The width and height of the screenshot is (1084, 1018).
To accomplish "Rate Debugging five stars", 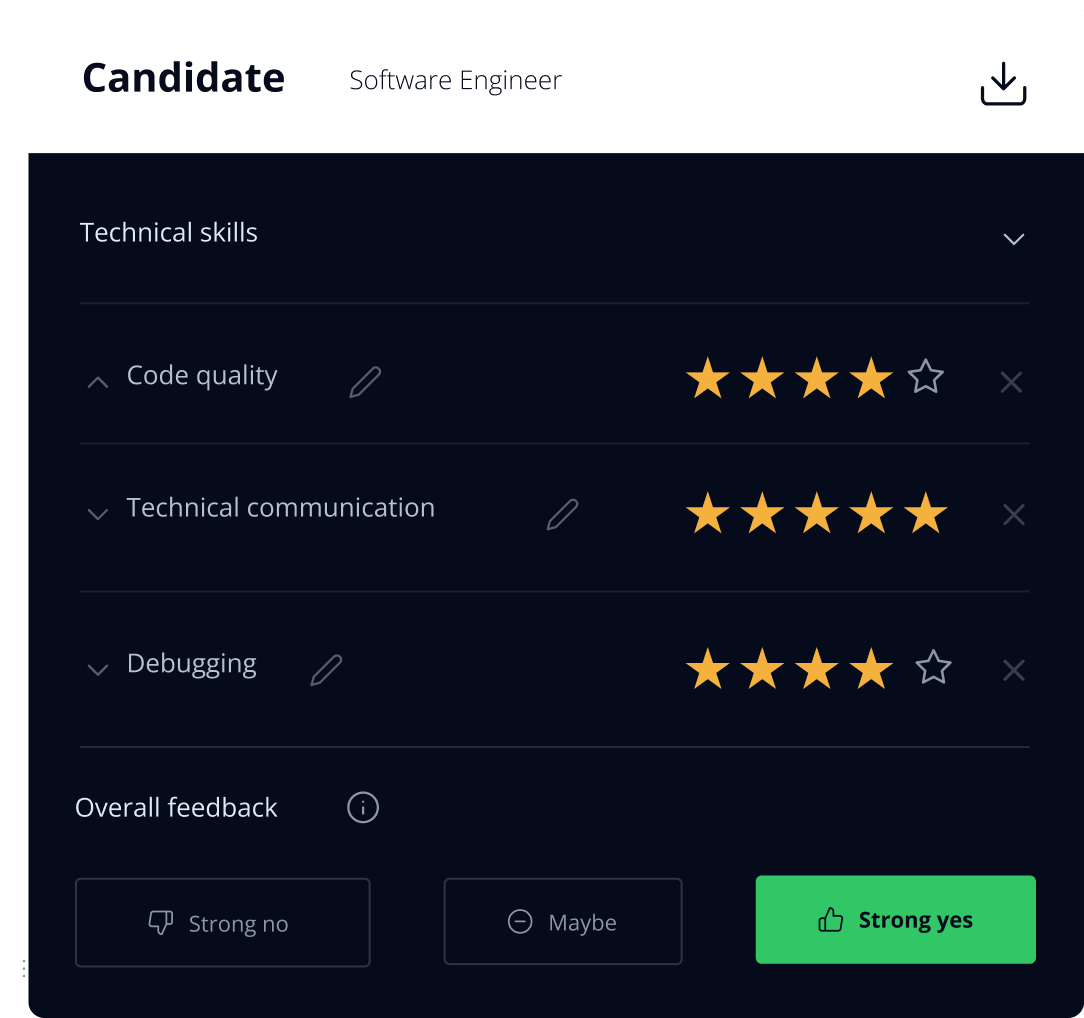I will click(x=933, y=667).
